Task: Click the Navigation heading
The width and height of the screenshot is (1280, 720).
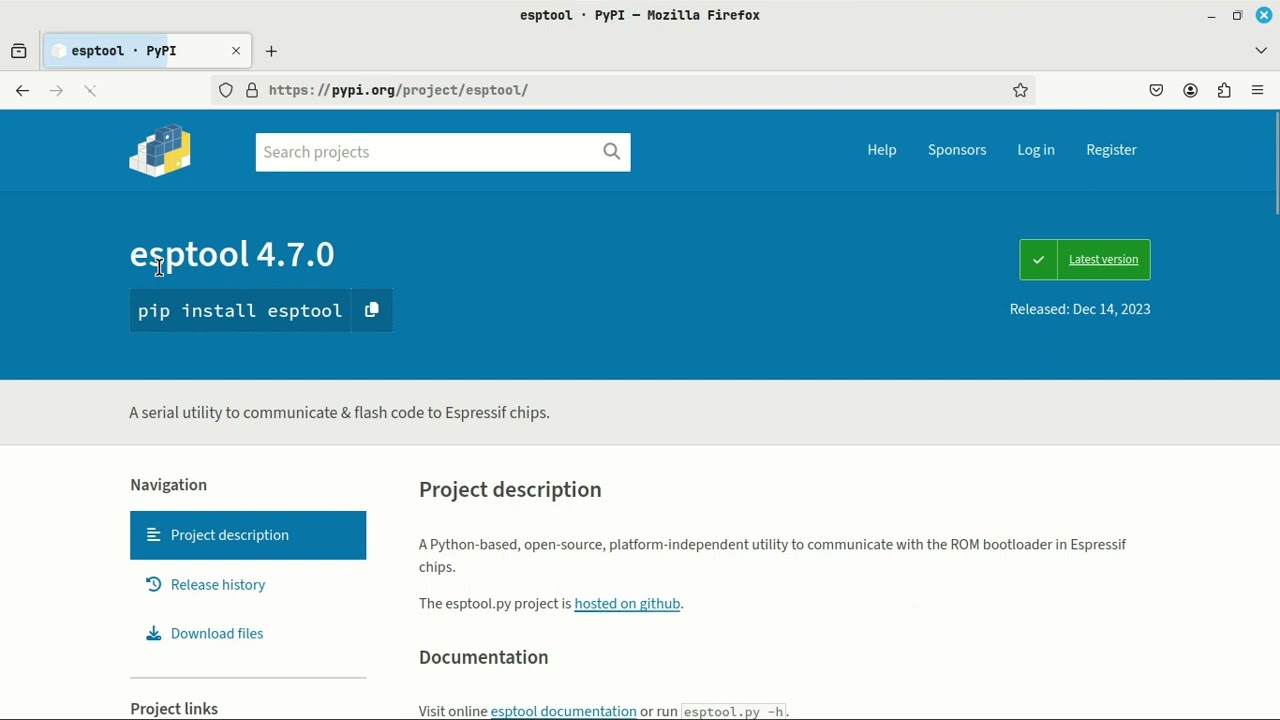Action: [168, 485]
